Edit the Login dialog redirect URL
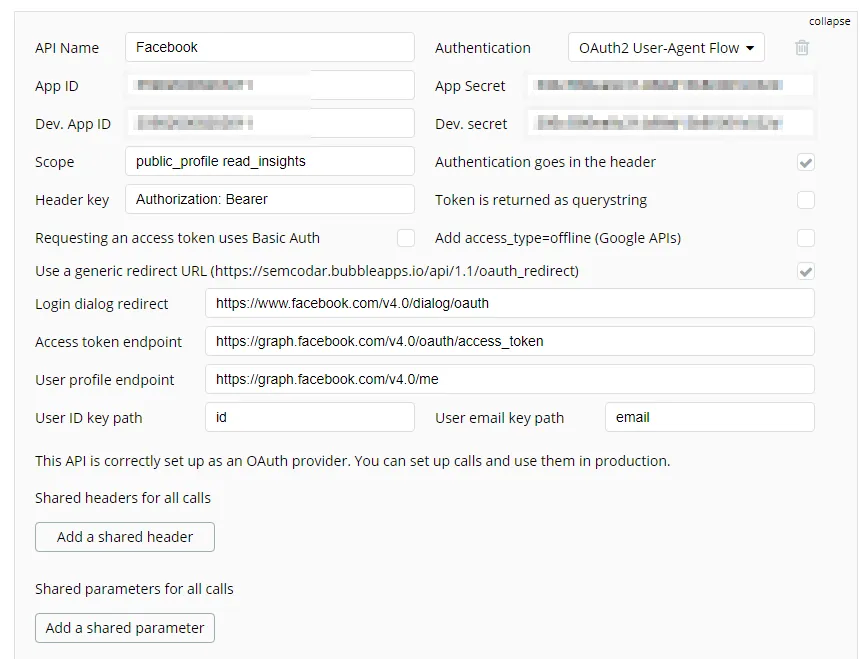Image resolution: width=865 pixels, height=659 pixels. coord(509,303)
